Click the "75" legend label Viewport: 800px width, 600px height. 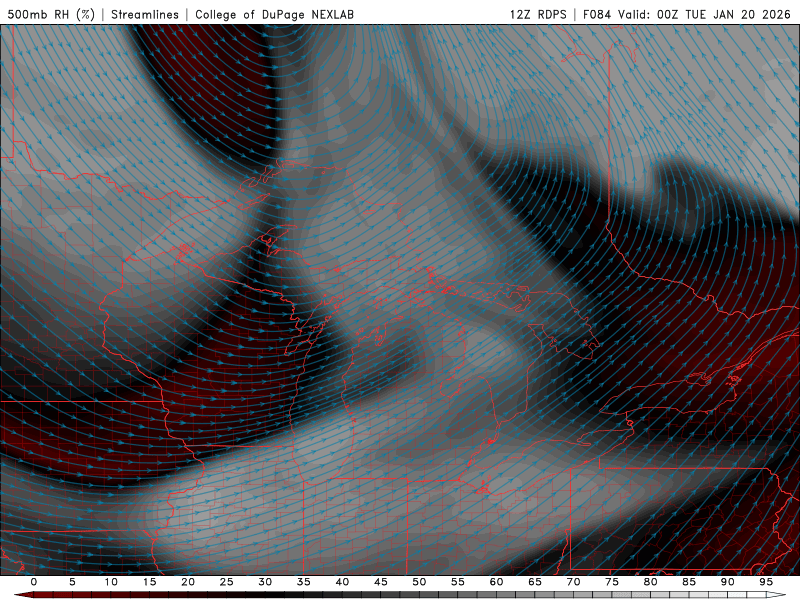[x=612, y=582]
